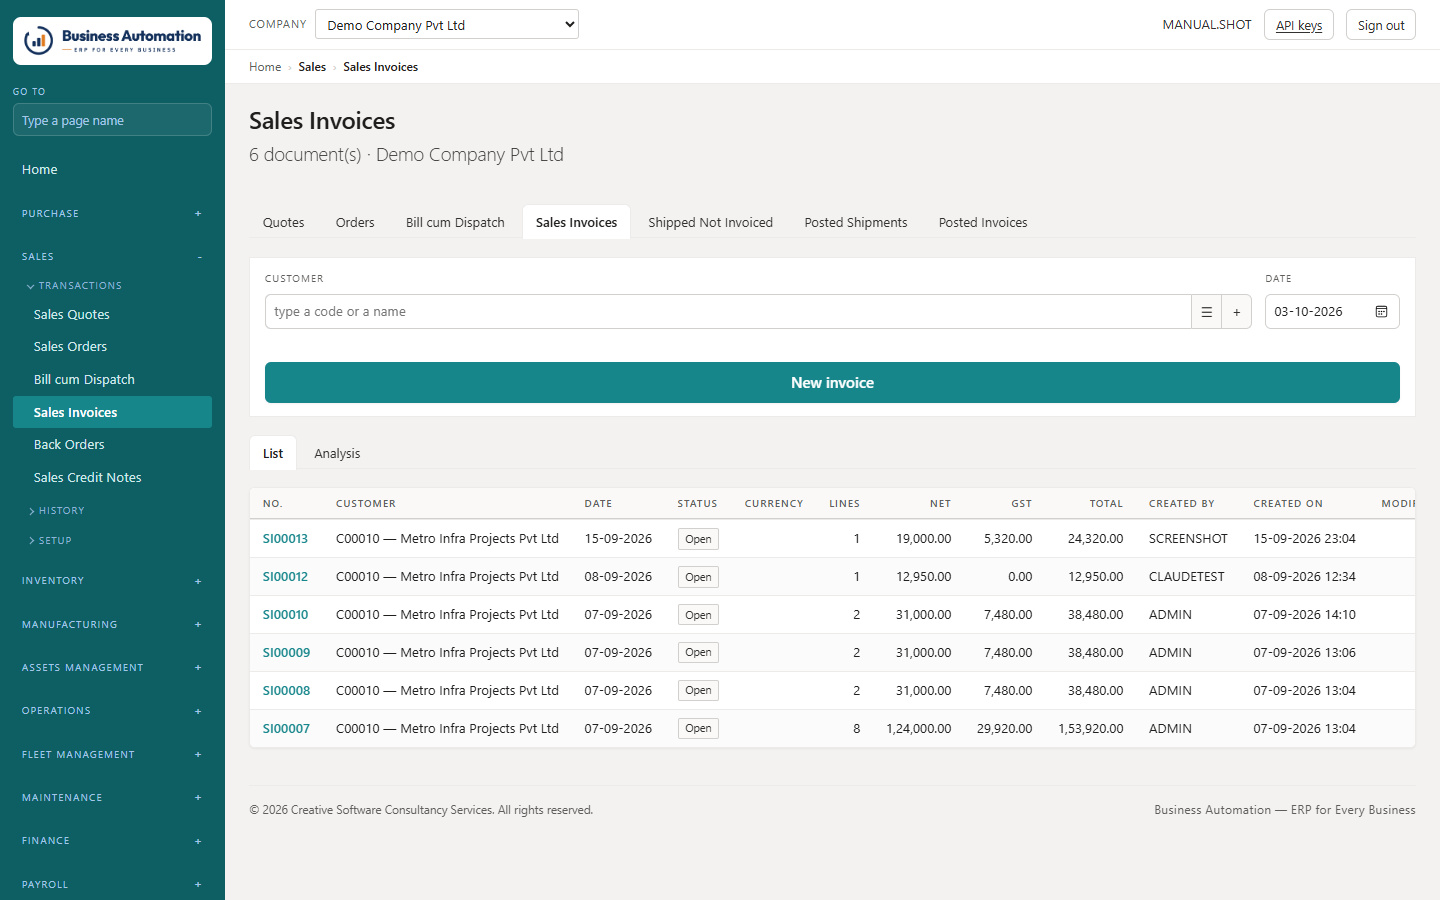Click the 1,53,920.00 total cell
1440x900 pixels.
tap(1090, 729)
